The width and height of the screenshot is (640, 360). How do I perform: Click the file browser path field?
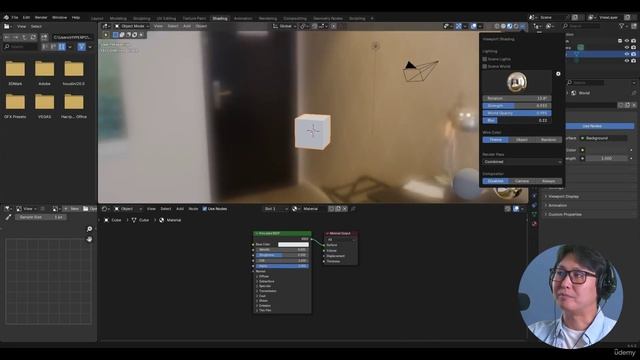coord(73,37)
